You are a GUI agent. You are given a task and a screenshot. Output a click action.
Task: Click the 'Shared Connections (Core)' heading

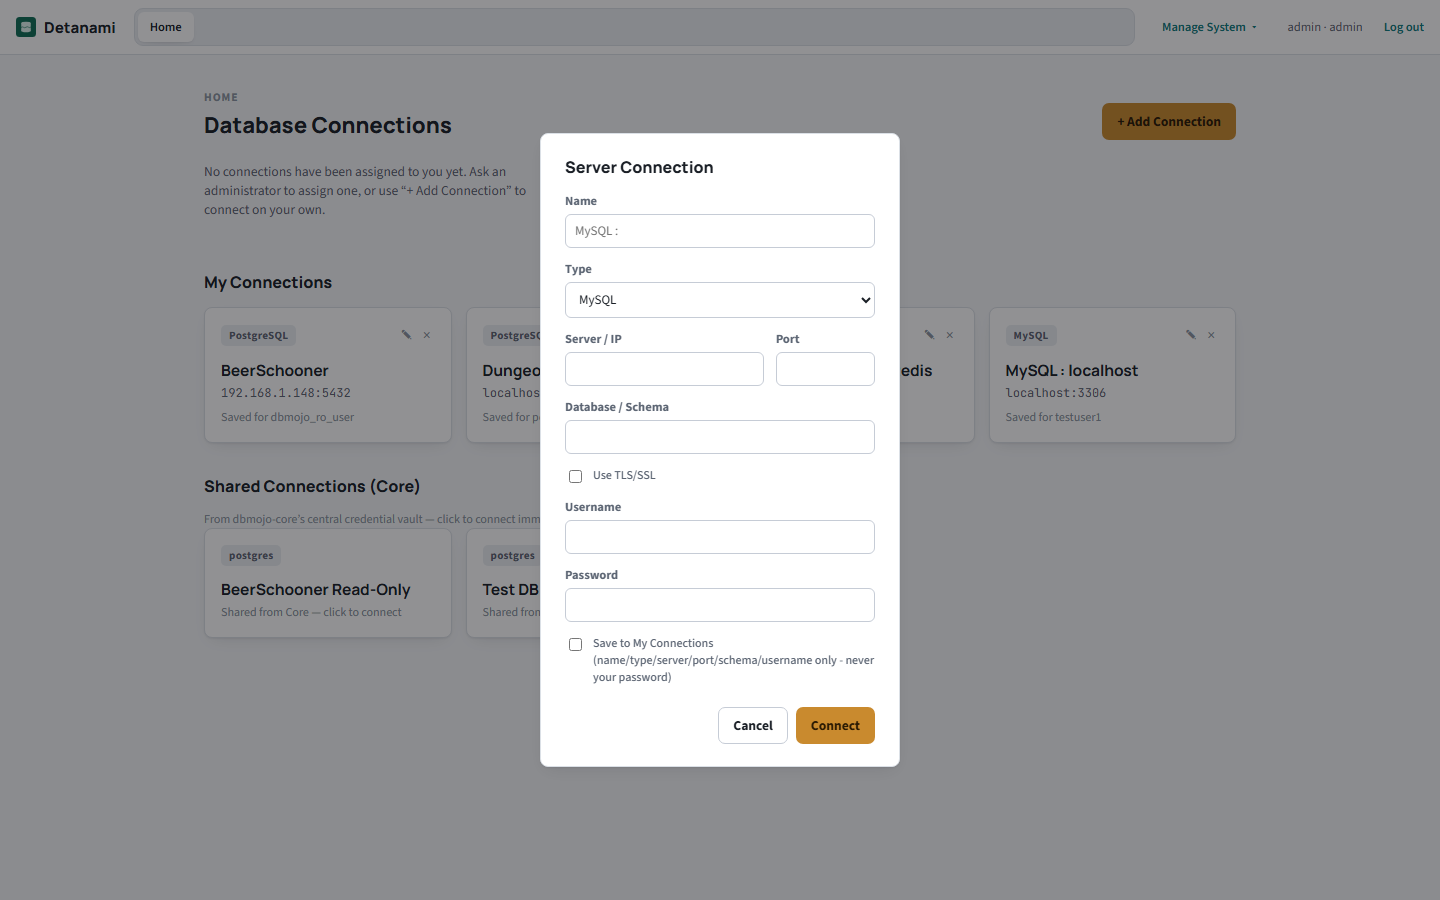coord(312,486)
